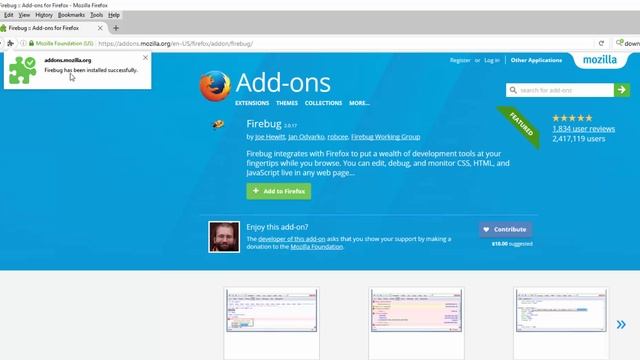Click the green puzzle piece install icon
640x360 pixels.
22,70
